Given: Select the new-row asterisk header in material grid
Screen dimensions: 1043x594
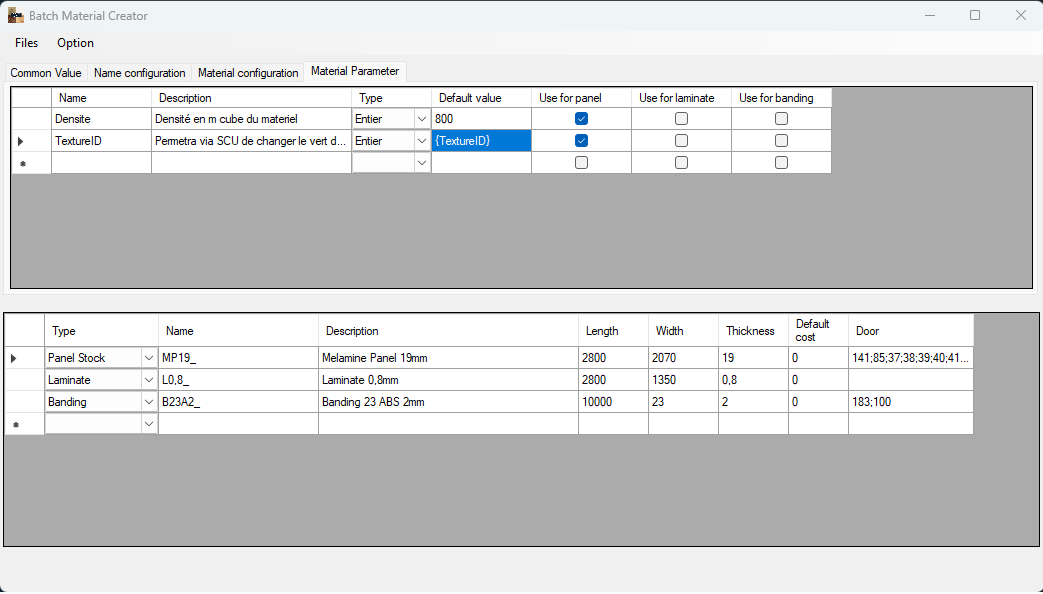Looking at the screenshot, I should (x=25, y=424).
